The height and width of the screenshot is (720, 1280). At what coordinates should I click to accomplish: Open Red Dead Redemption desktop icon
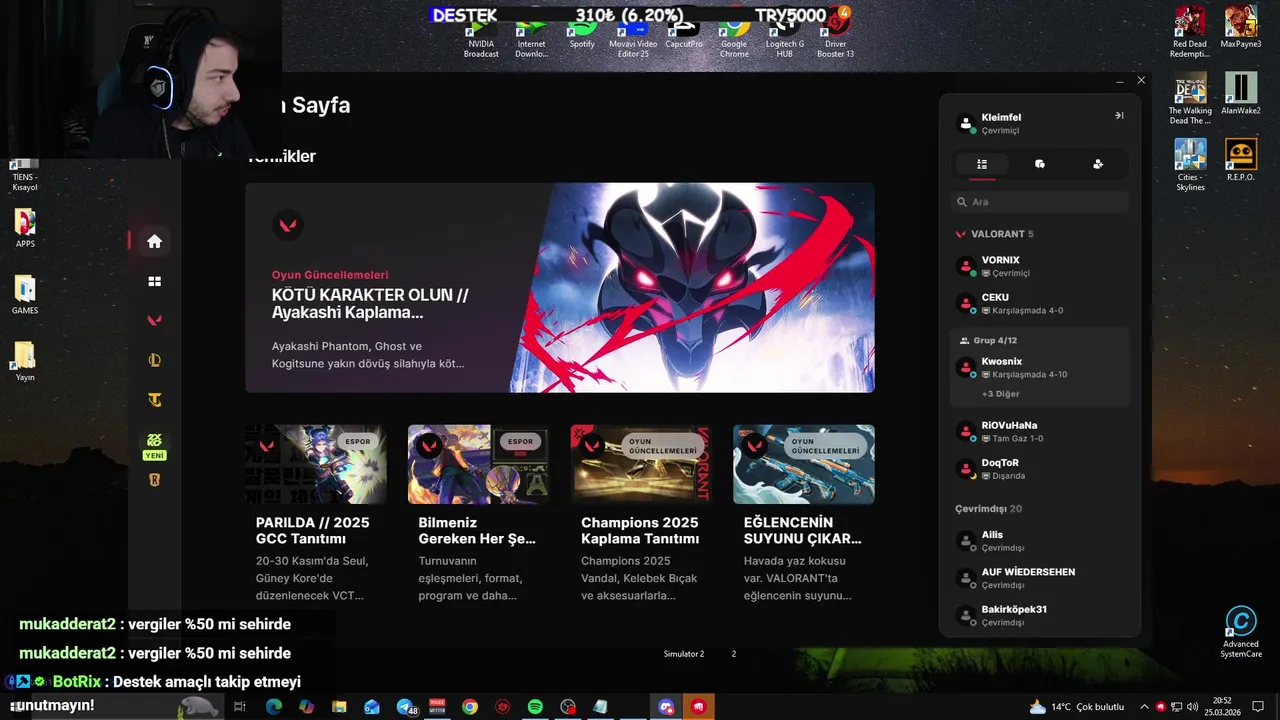(x=1190, y=33)
